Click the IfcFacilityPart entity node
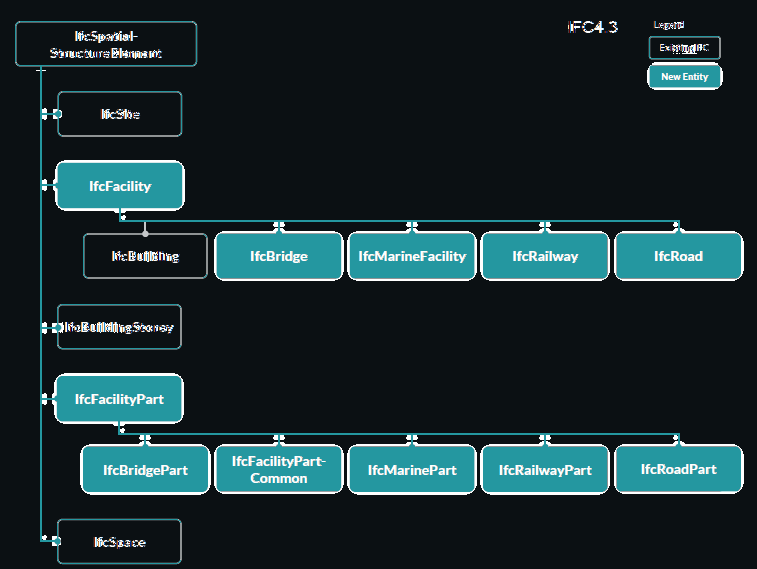 coord(119,399)
